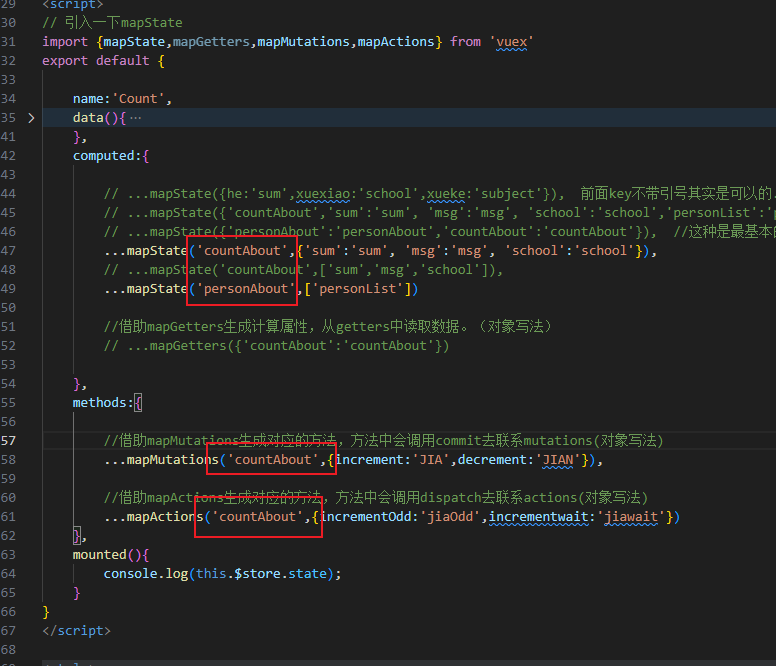Click the mapGetters comment on line 52
The image size is (776, 666).
[x=277, y=346]
